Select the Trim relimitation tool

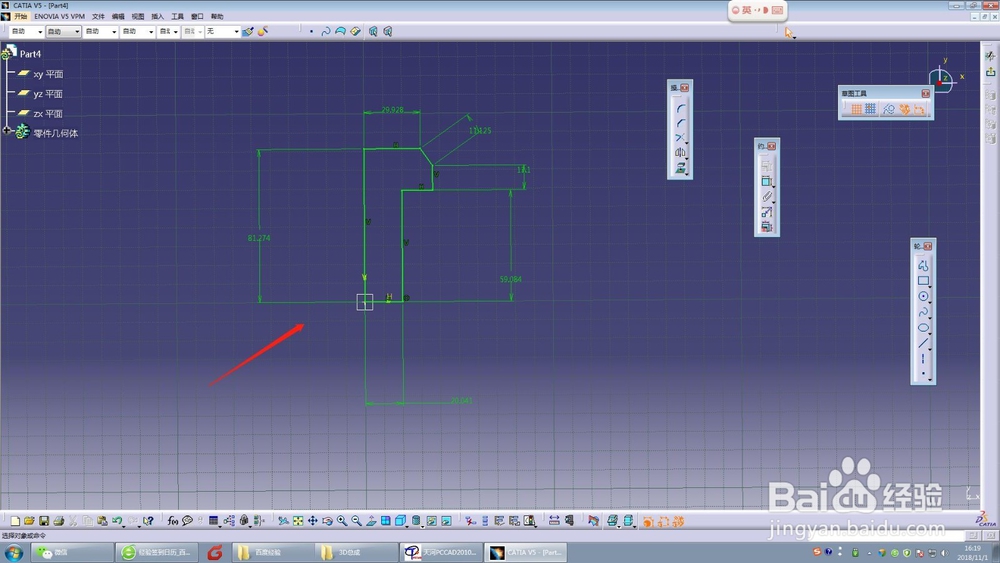[680, 138]
